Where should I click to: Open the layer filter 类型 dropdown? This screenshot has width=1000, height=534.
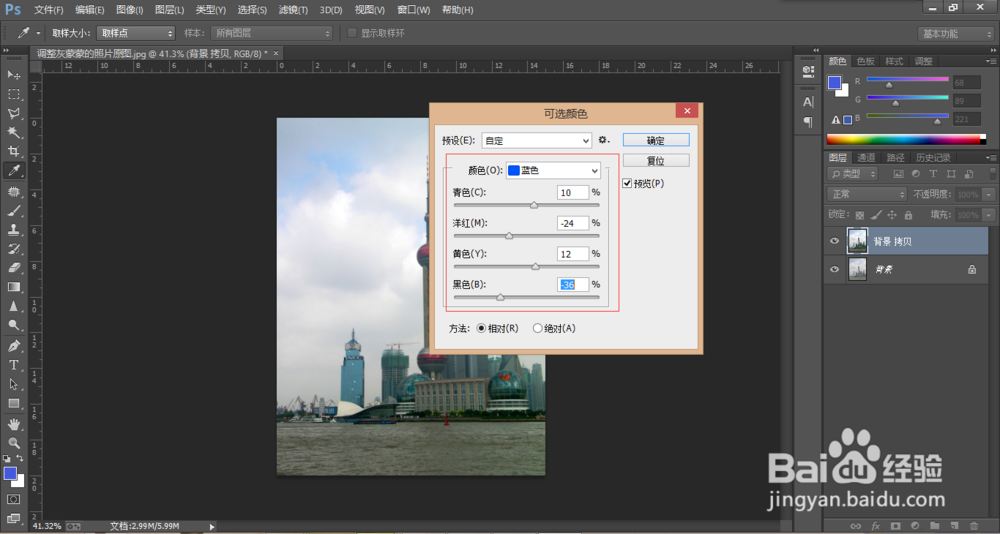click(852, 174)
